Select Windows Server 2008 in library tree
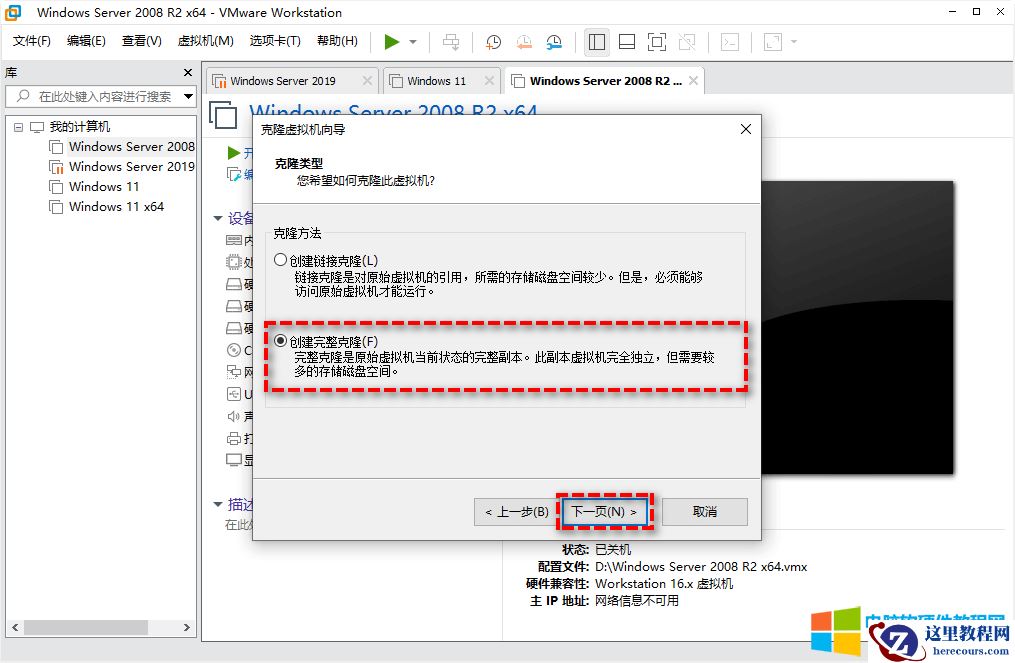Screen dimensions: 1015x663 click(x=131, y=147)
